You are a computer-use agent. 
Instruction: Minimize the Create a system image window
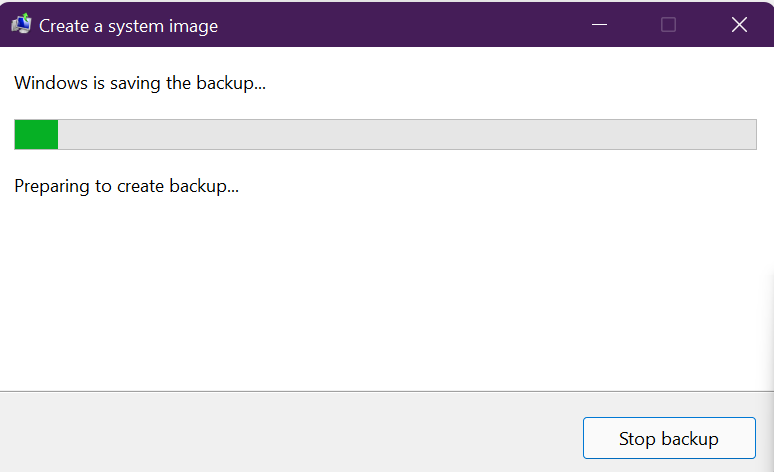[x=600, y=25]
